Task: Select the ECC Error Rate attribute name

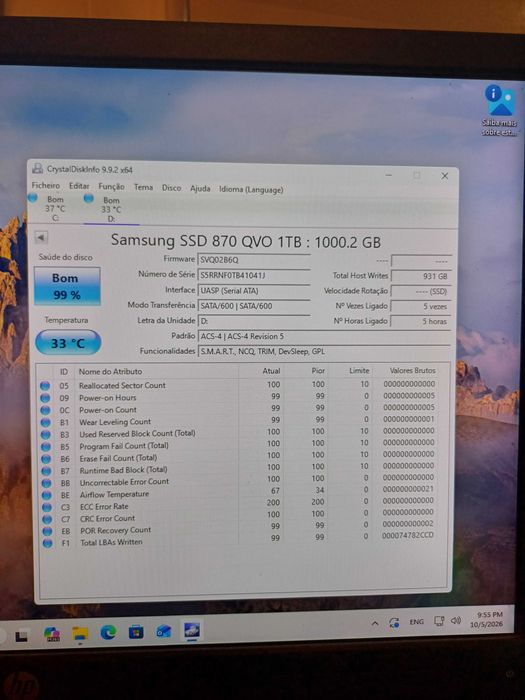Action: coord(104,507)
